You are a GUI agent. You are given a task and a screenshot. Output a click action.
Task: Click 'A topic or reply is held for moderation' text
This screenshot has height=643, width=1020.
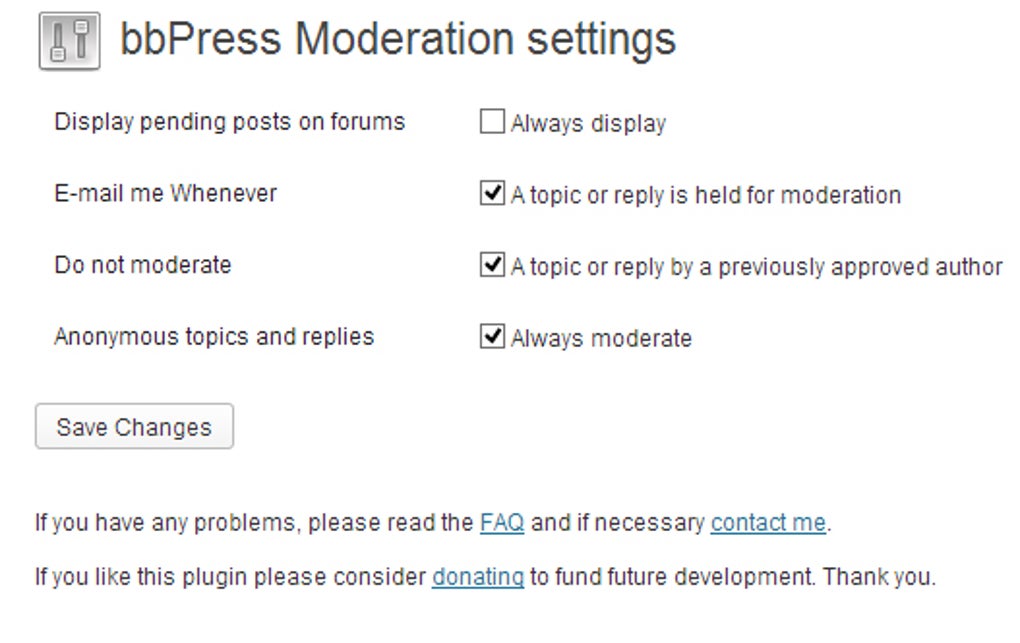pos(706,195)
